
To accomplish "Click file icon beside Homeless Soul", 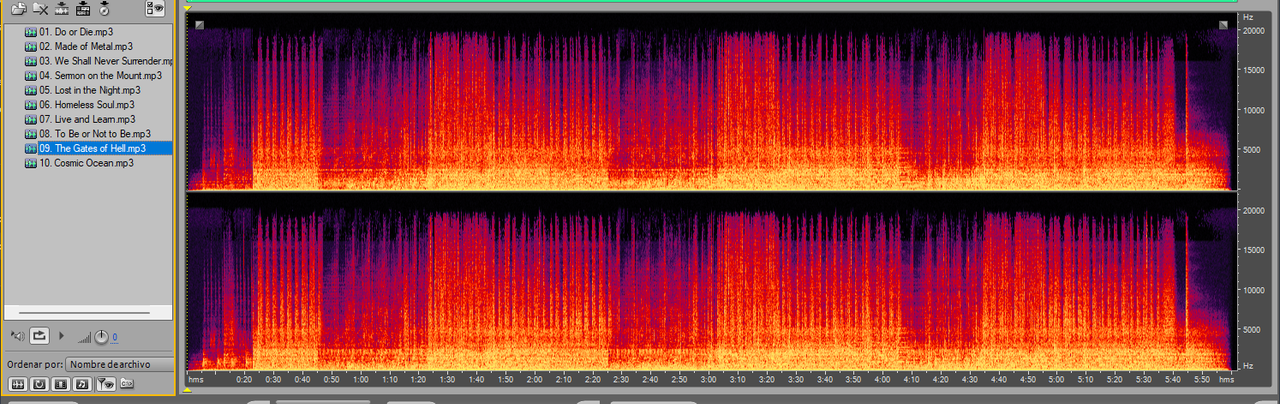I will pyautogui.click(x=30, y=104).
